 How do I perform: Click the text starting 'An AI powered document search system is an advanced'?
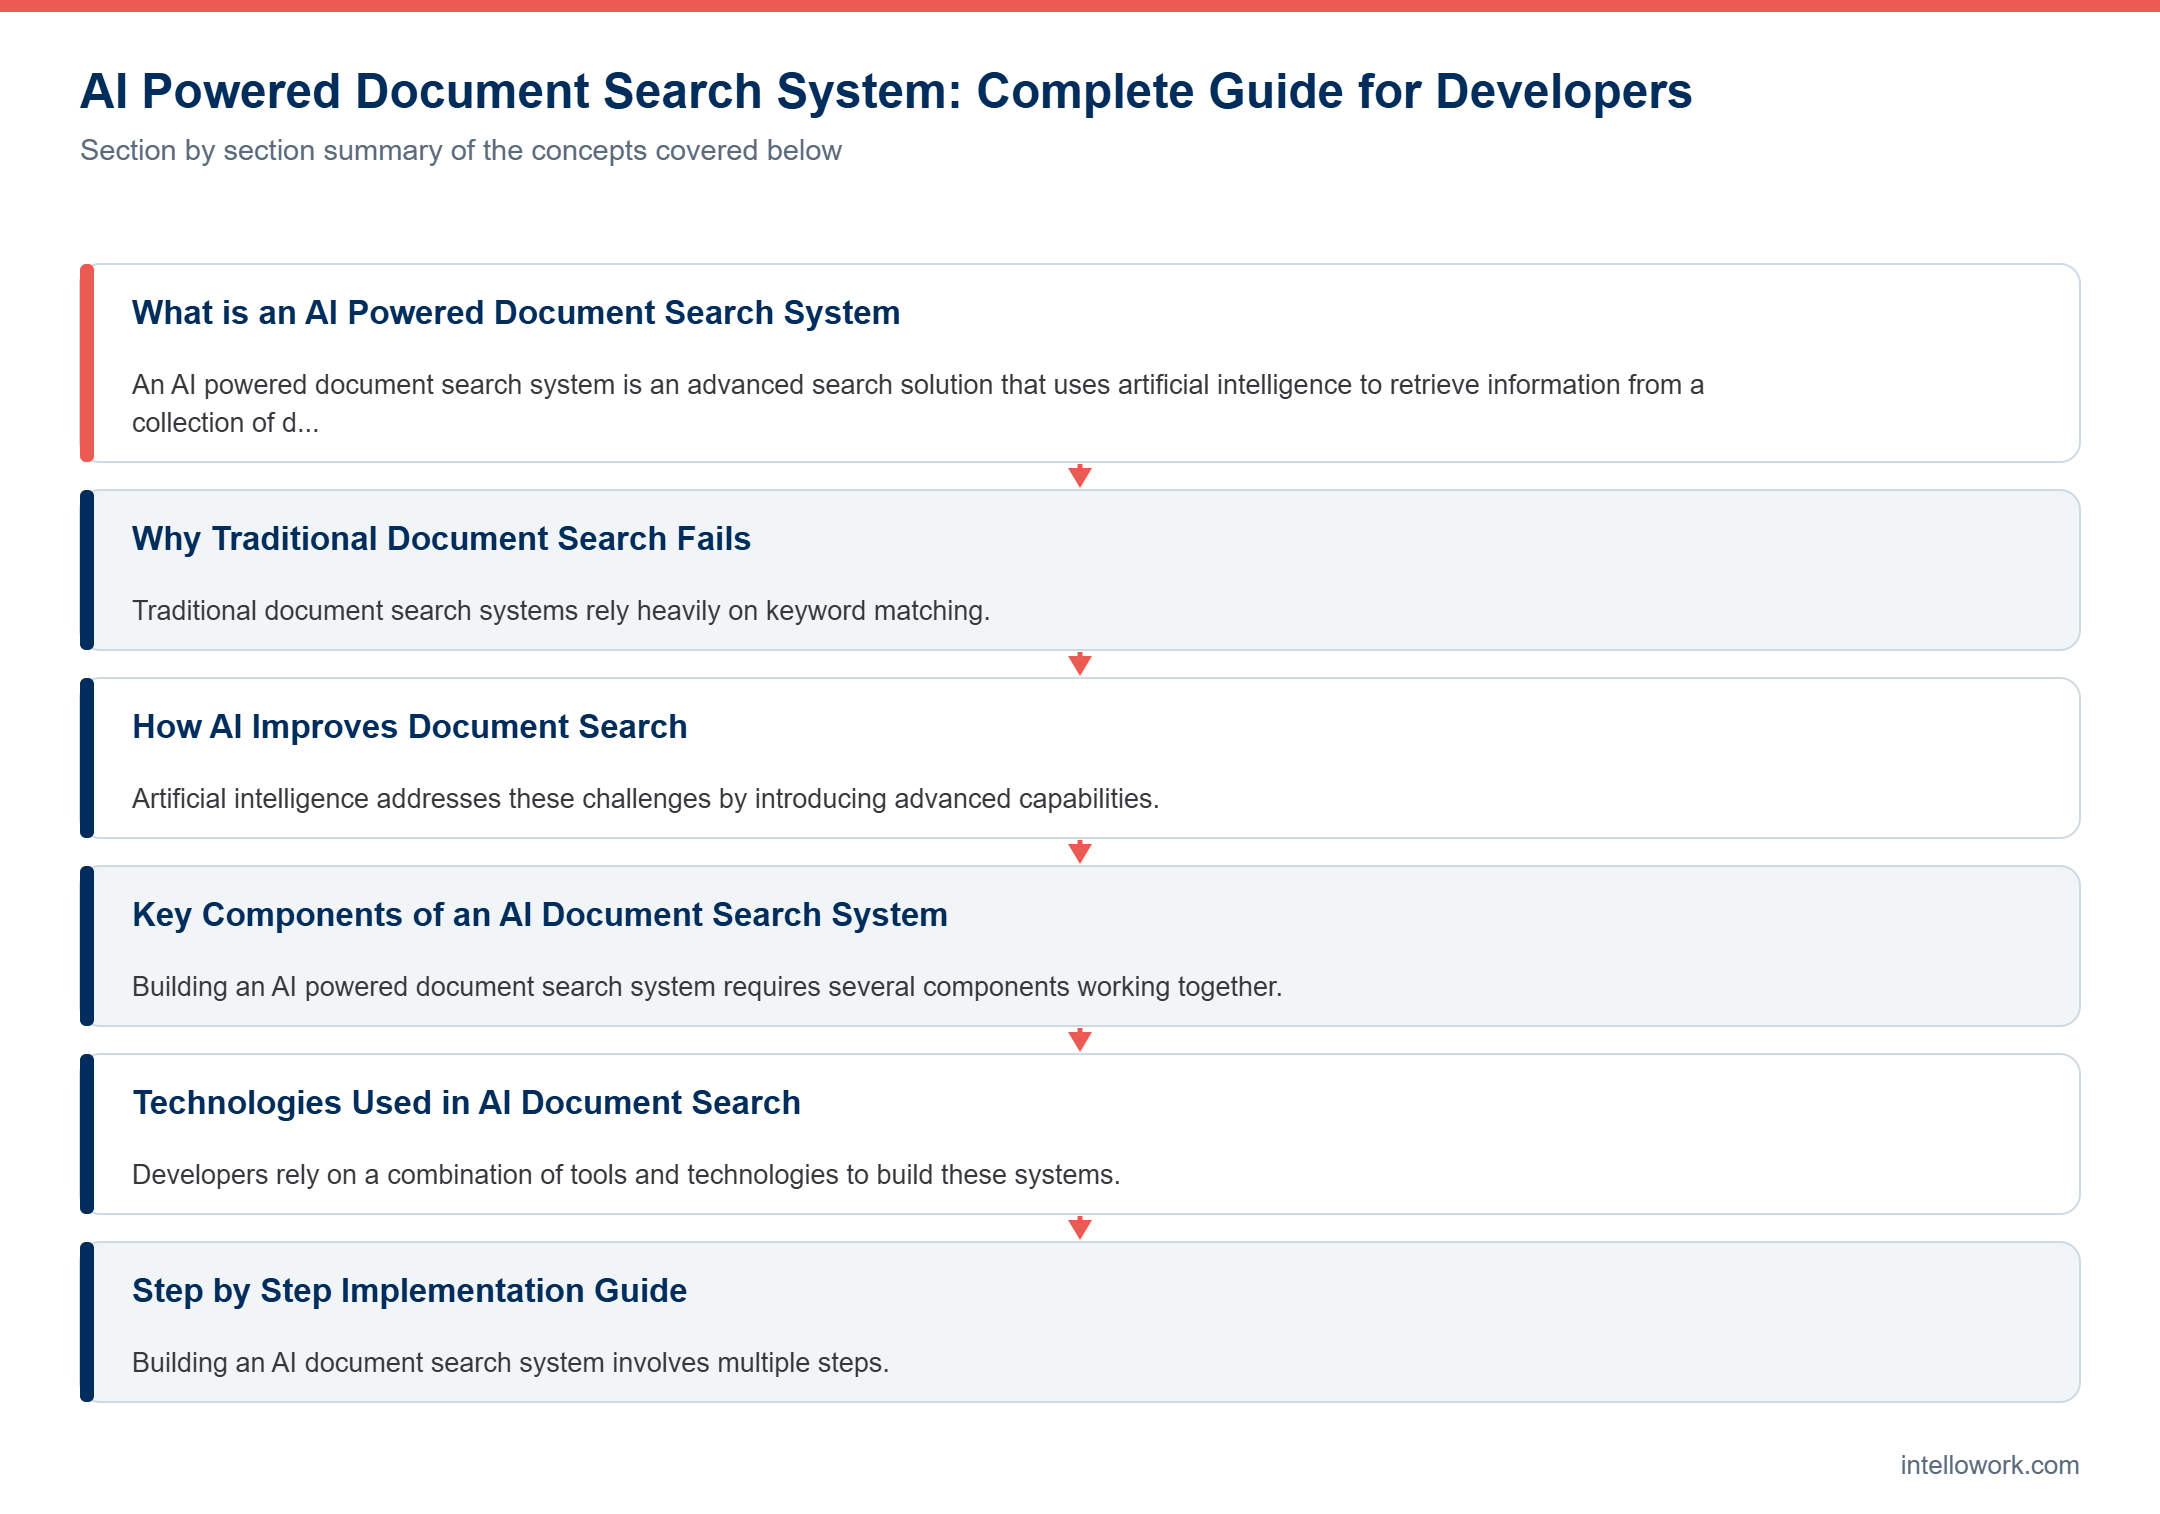pyautogui.click(x=918, y=404)
